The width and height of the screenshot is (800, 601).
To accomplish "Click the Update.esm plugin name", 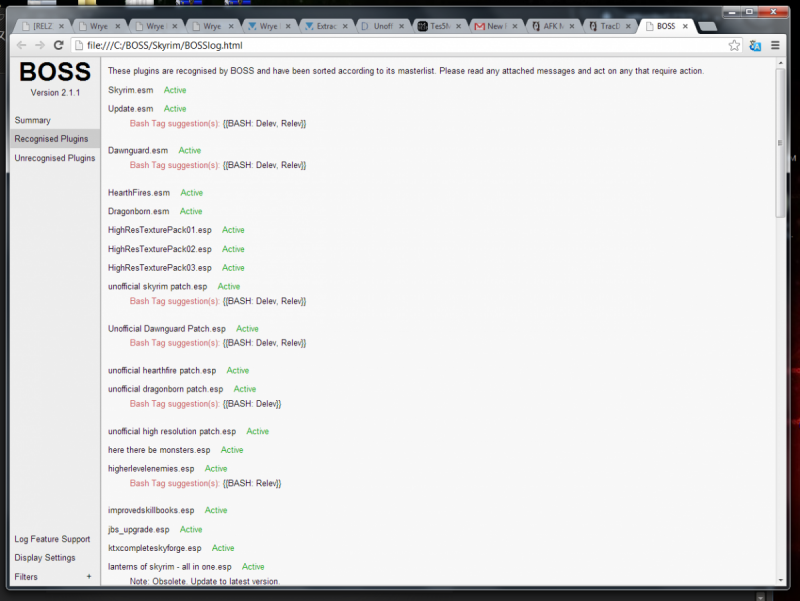I will [131, 109].
